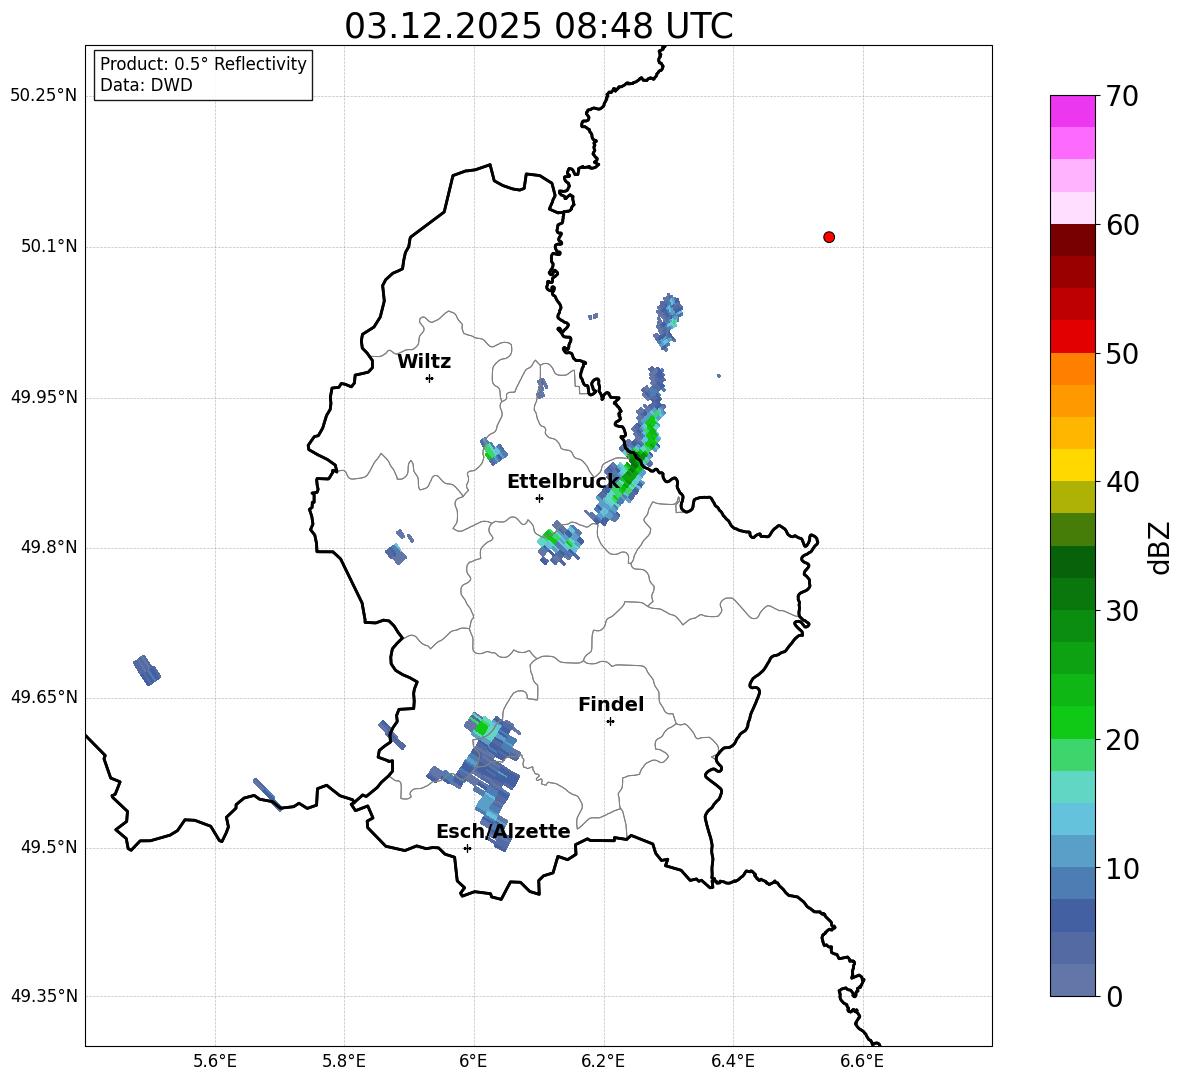Screen dimensions: 1184x1081
Task: Click the 20 colorbar tick label
Action: pos(1122,740)
